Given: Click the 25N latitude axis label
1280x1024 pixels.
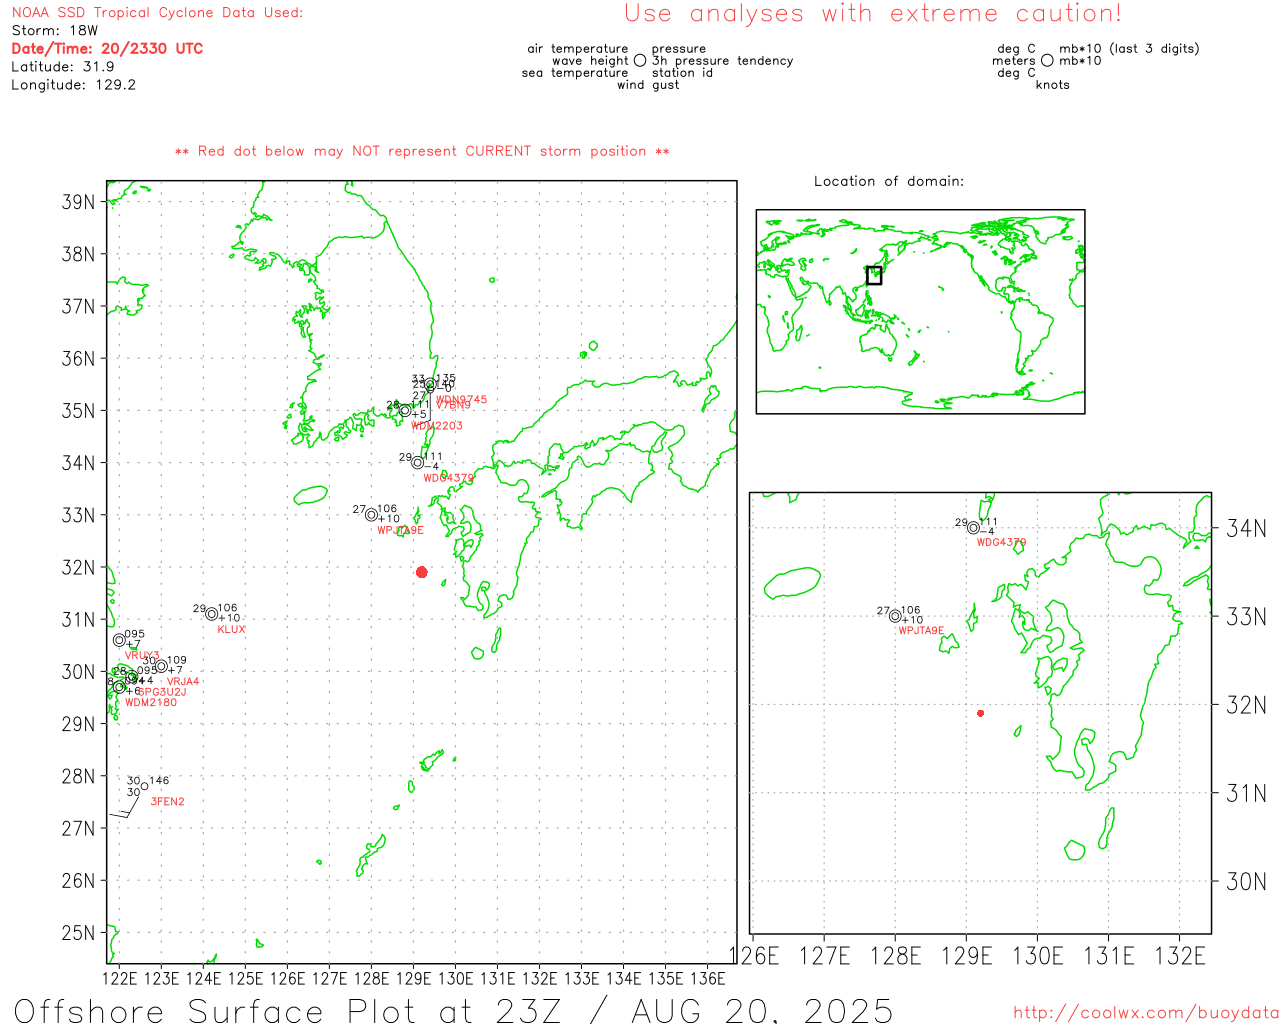Looking at the screenshot, I should [x=79, y=933].
